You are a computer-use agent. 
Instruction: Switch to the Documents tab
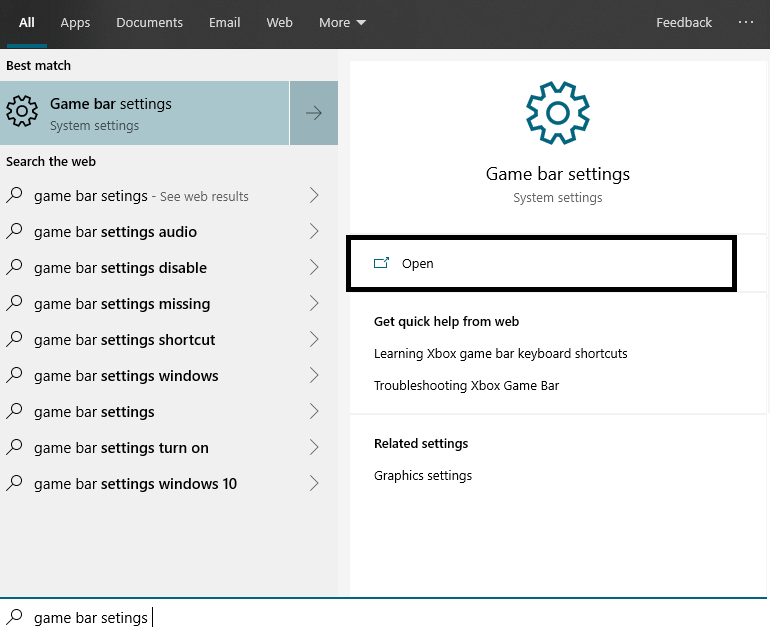[x=149, y=23]
